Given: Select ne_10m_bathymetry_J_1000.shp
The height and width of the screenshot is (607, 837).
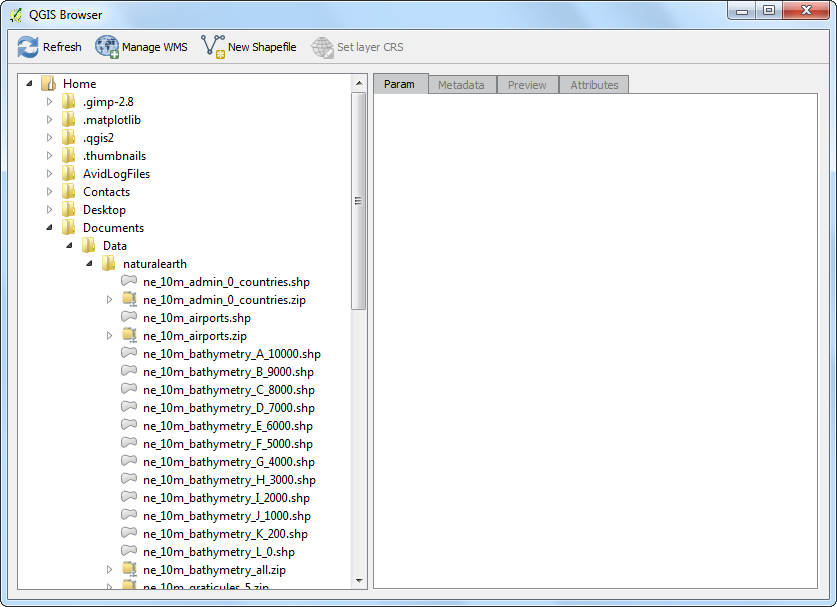Looking at the screenshot, I should click(x=227, y=516).
